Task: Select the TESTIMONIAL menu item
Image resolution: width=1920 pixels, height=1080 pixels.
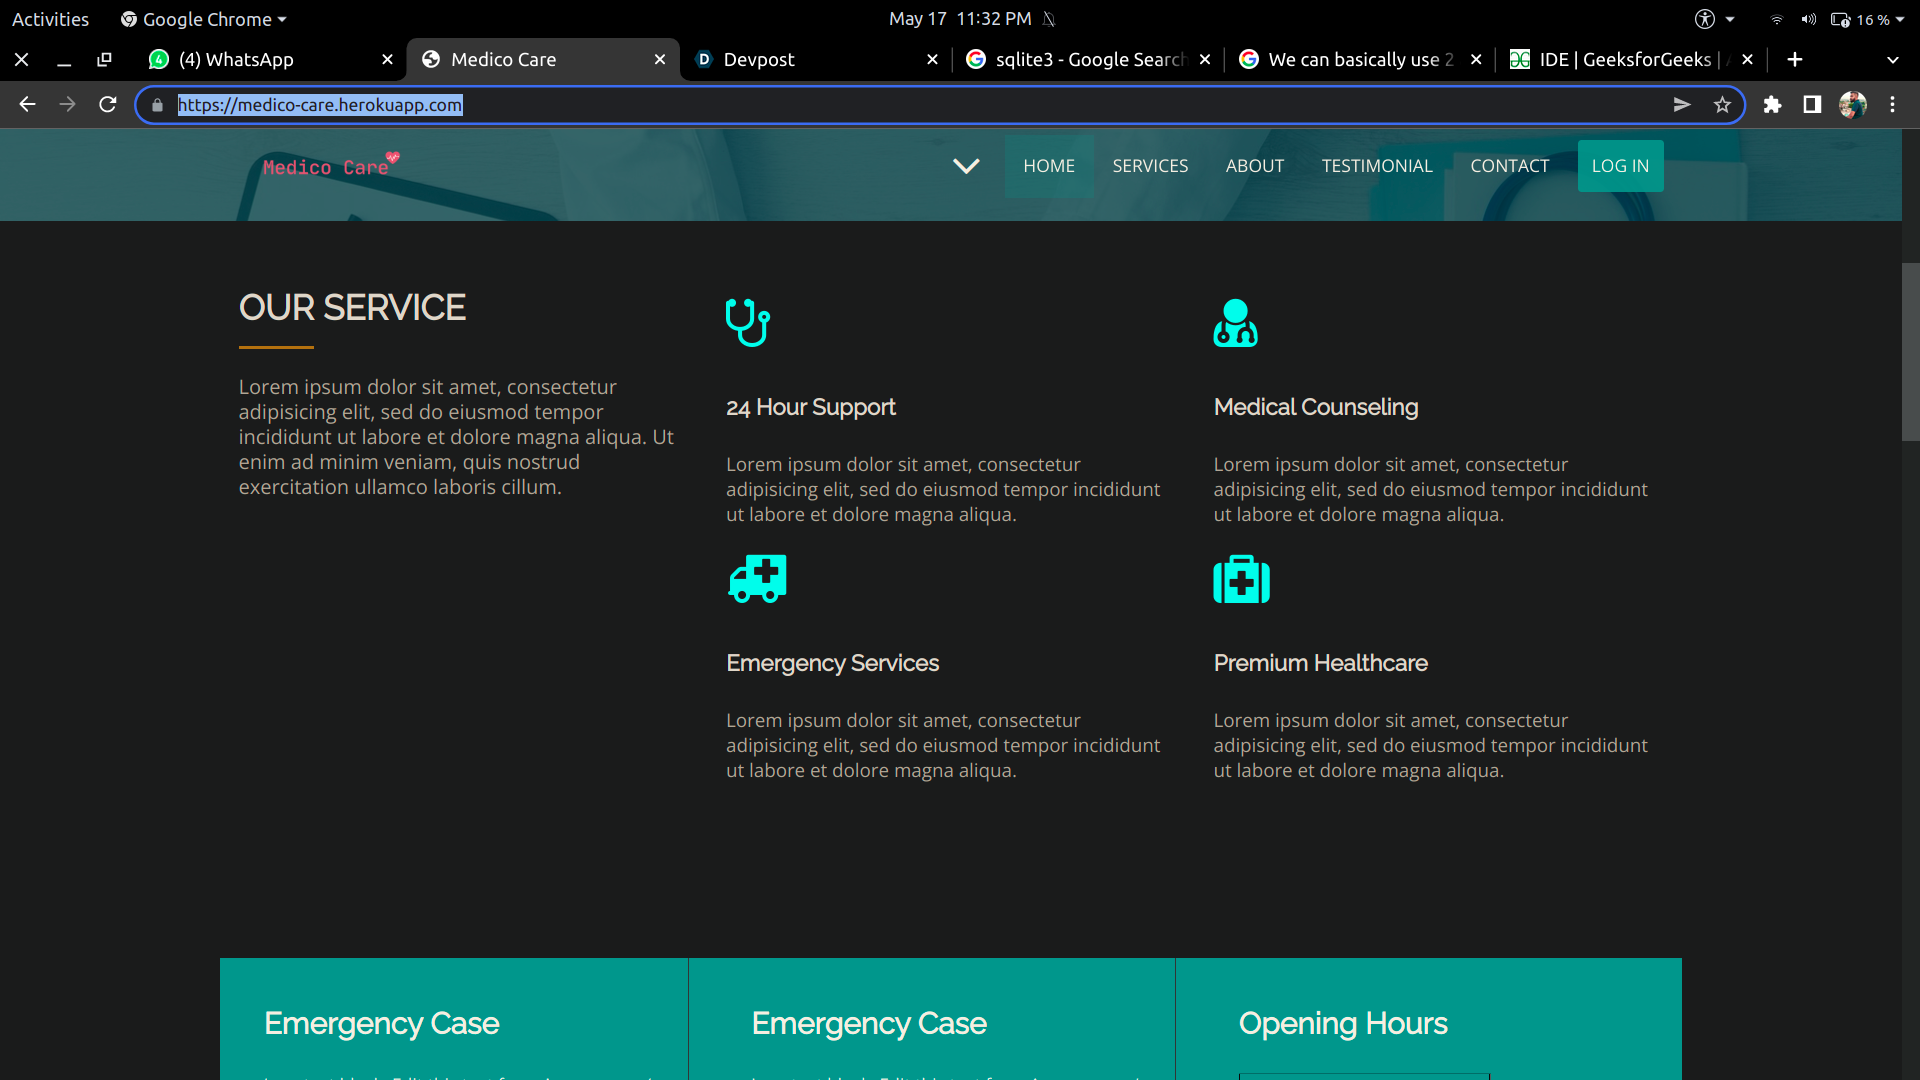Action: point(1377,166)
